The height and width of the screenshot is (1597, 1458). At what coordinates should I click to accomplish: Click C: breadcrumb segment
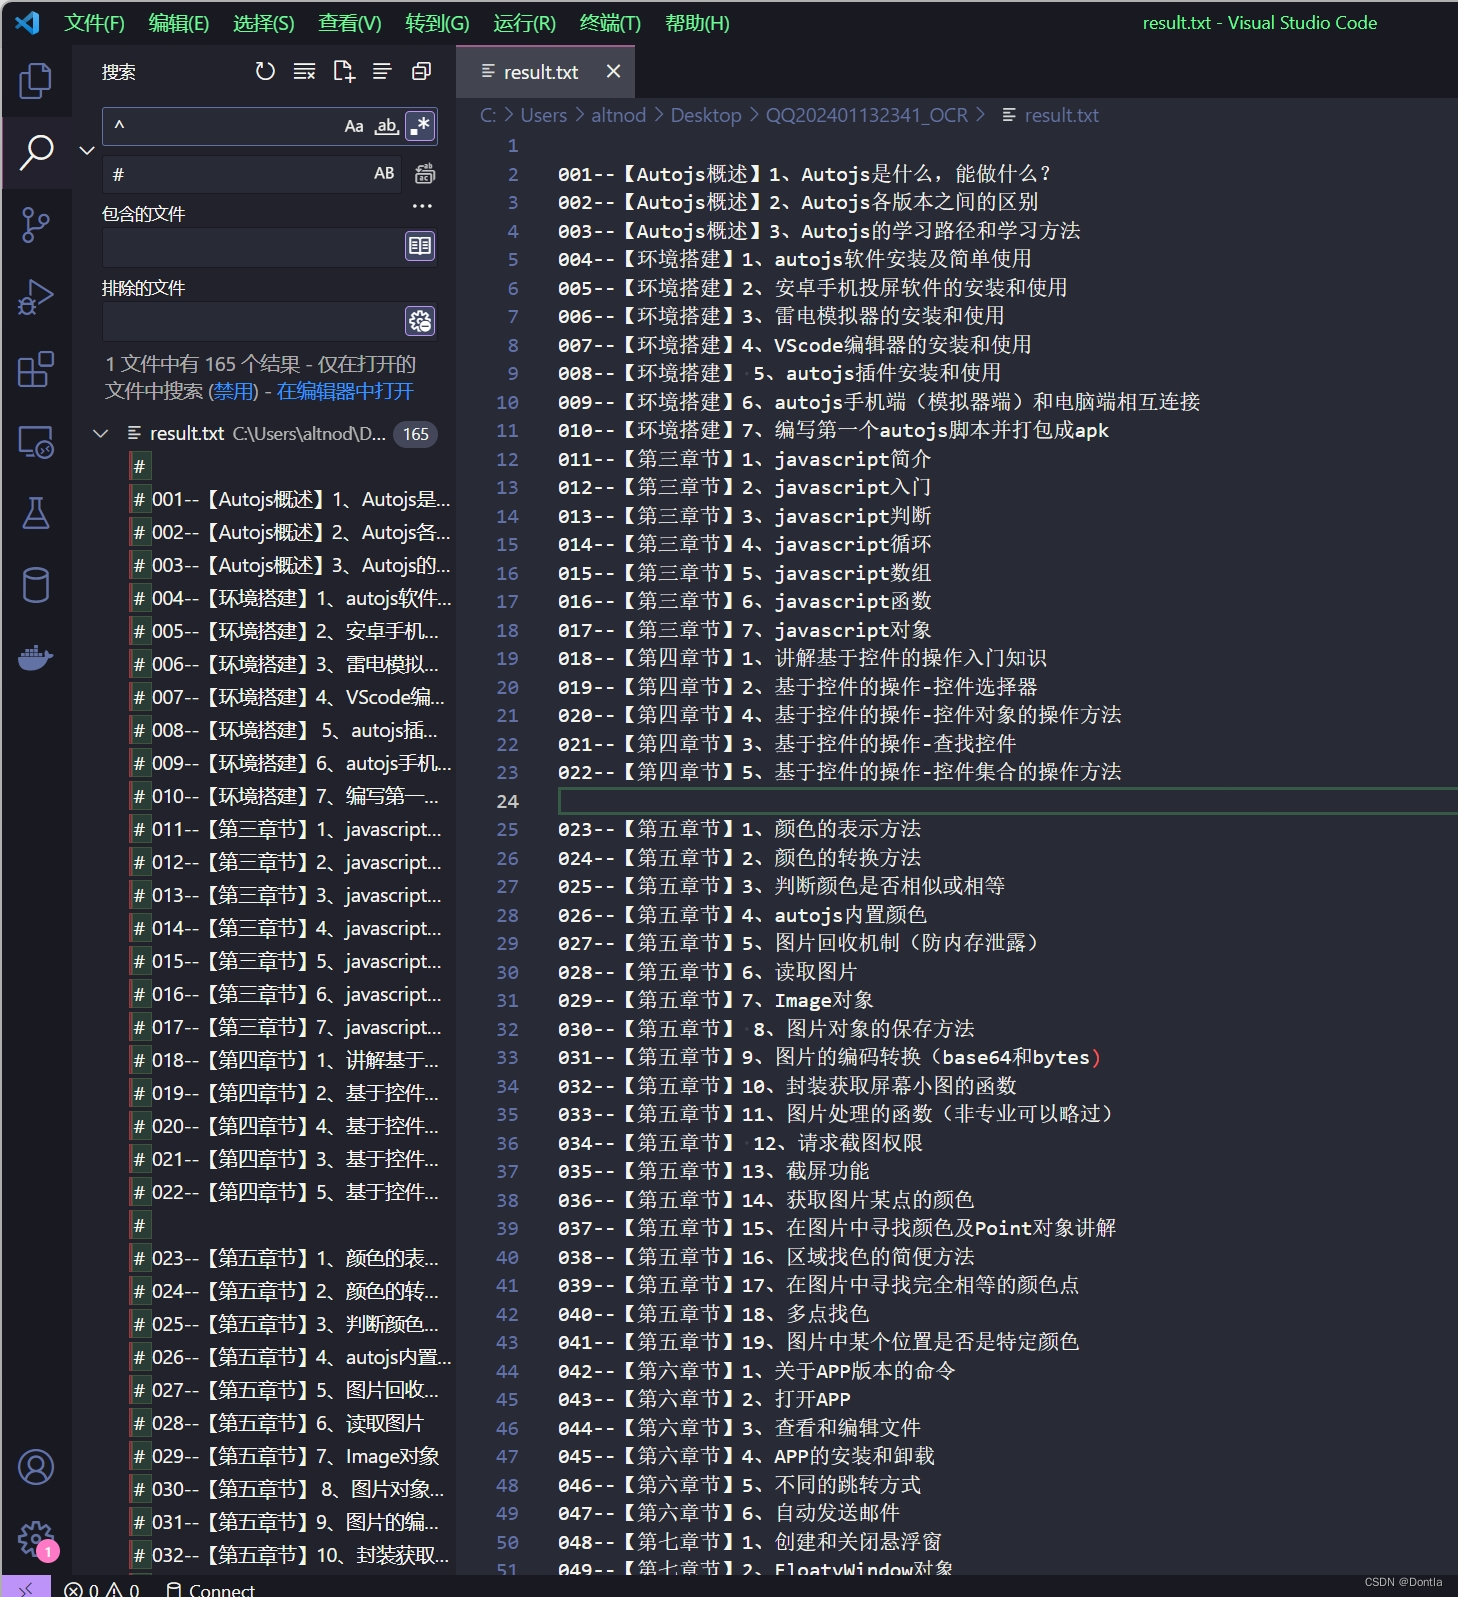(x=488, y=115)
